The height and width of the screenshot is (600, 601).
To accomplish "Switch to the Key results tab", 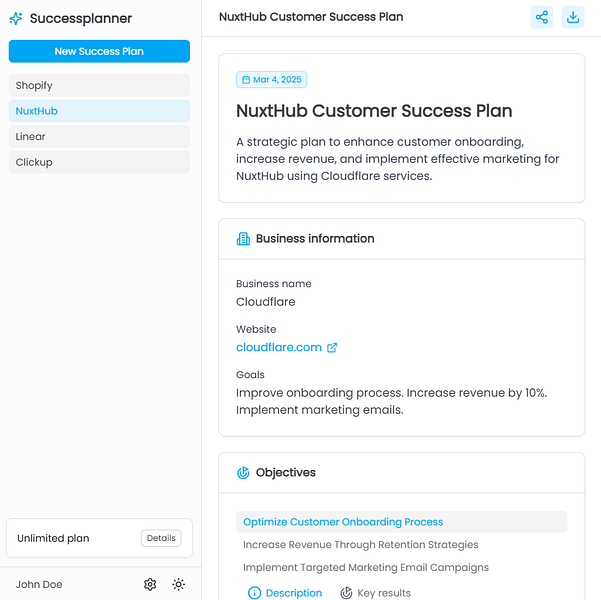I will point(376,593).
